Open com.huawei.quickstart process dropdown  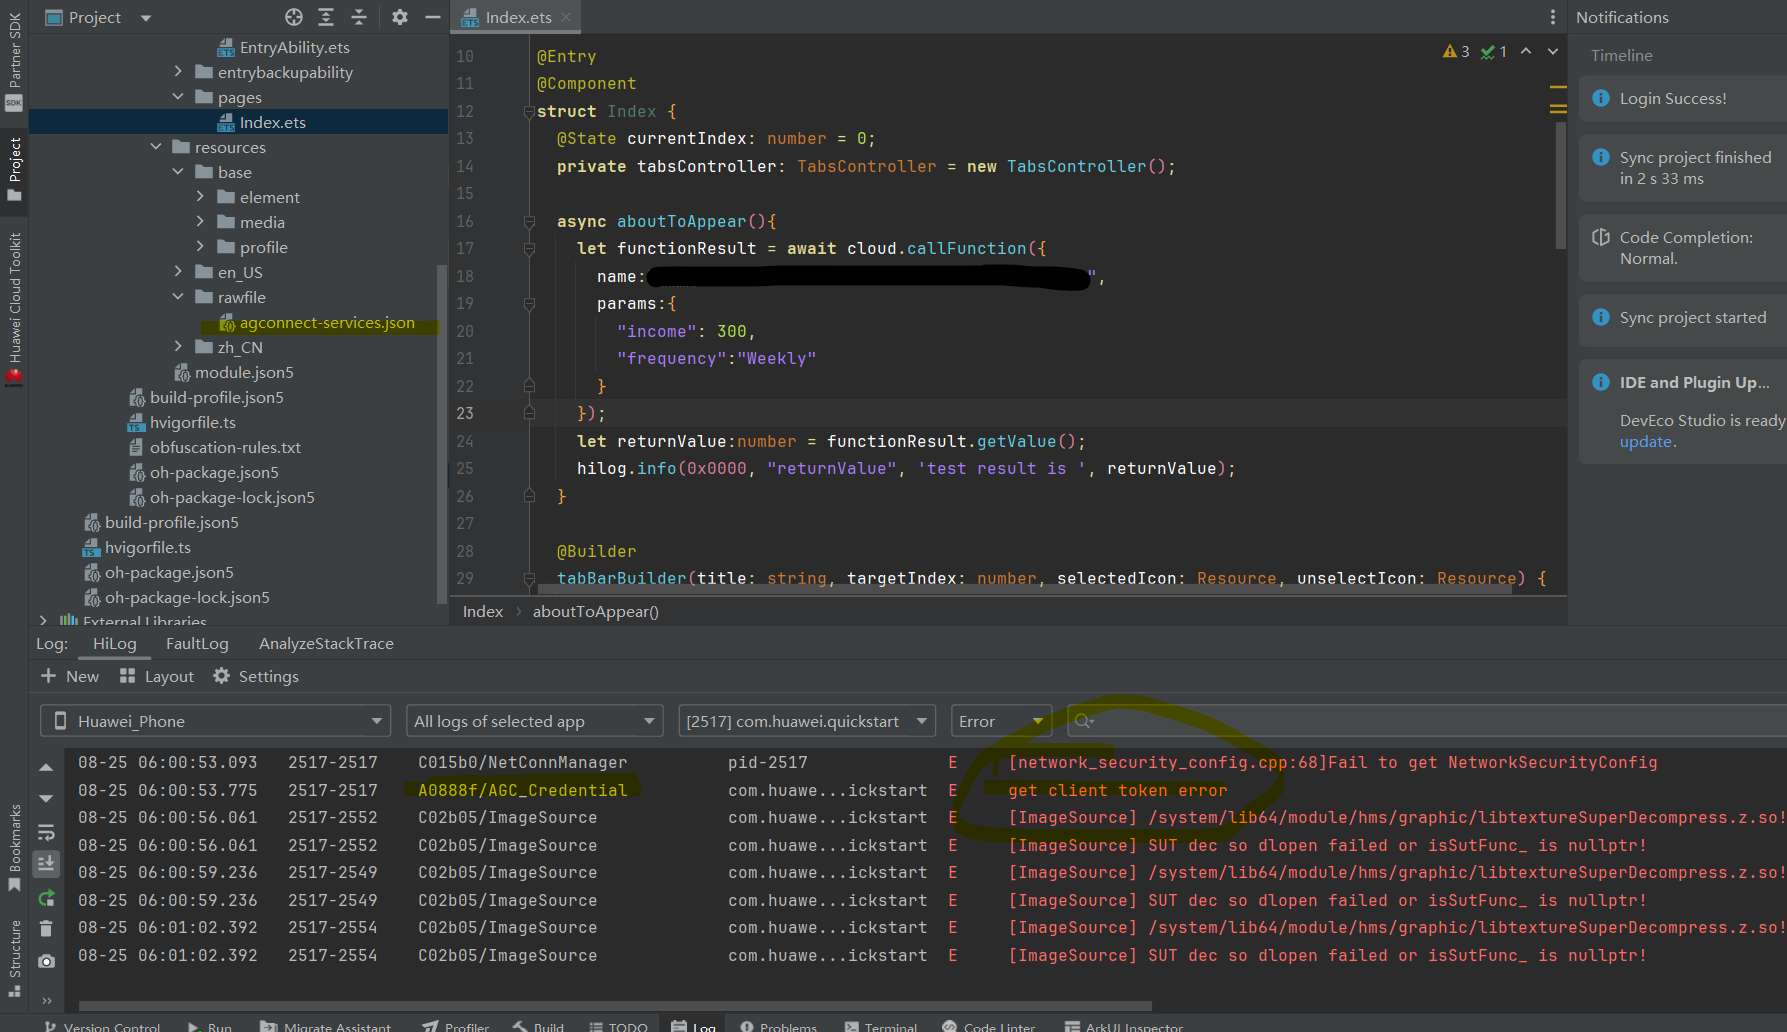point(806,721)
